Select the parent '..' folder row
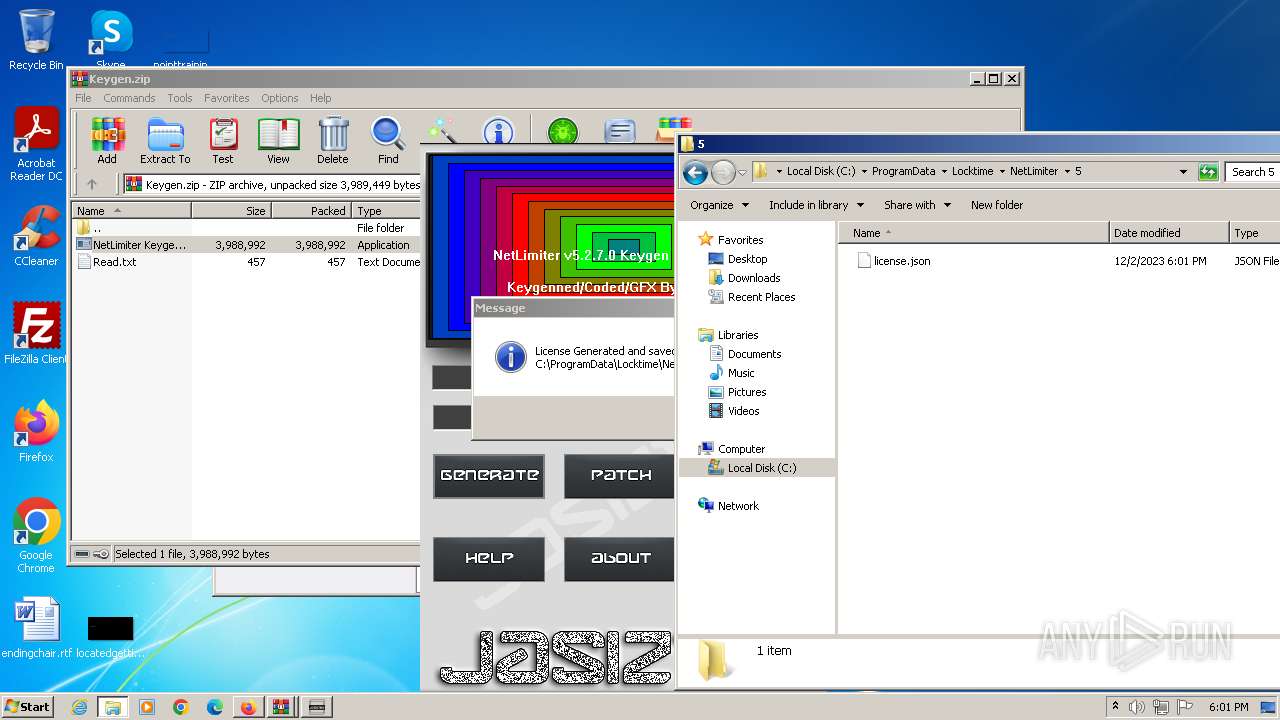1280x720 pixels. click(x=246, y=228)
